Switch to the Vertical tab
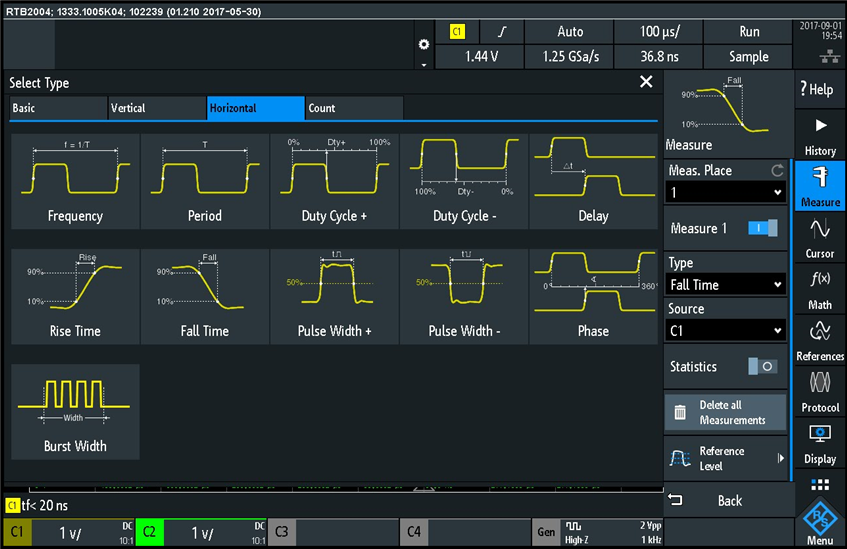847x549 pixels. click(156, 108)
